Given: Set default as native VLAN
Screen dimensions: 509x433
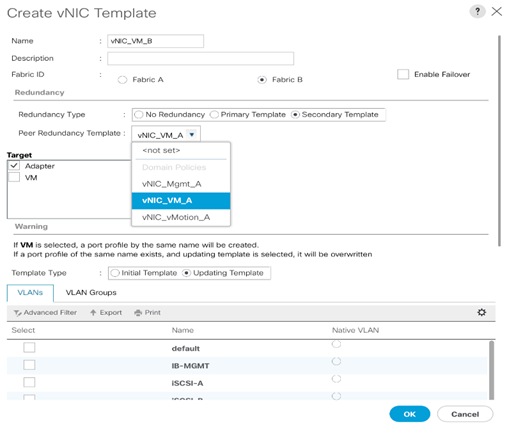Looking at the screenshot, I should point(336,344).
